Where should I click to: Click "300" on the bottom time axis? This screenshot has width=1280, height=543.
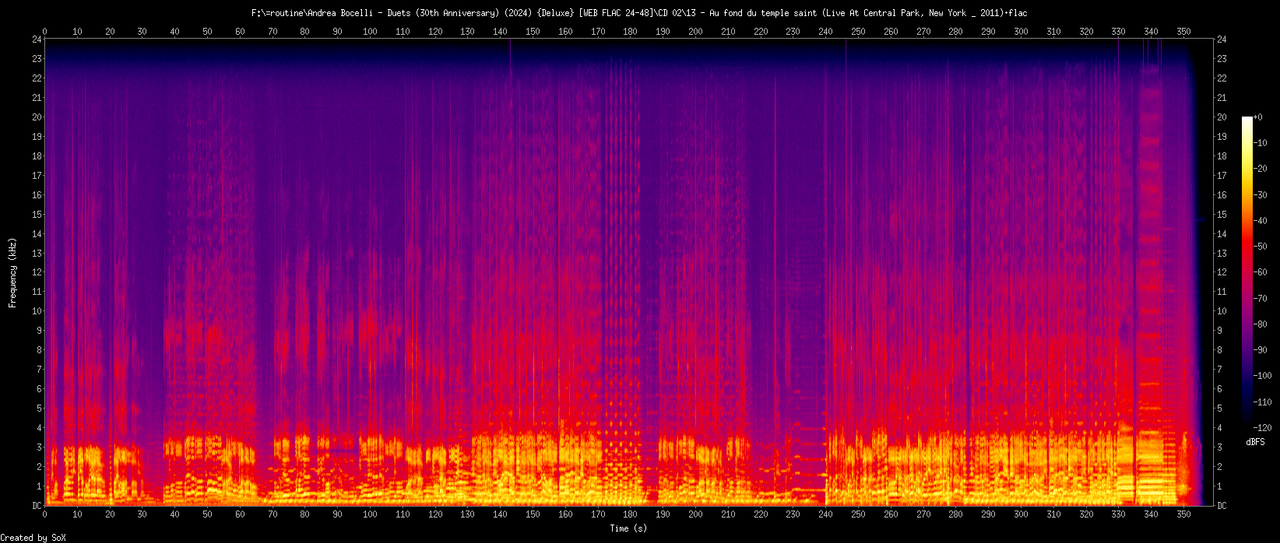[x=1020, y=515]
